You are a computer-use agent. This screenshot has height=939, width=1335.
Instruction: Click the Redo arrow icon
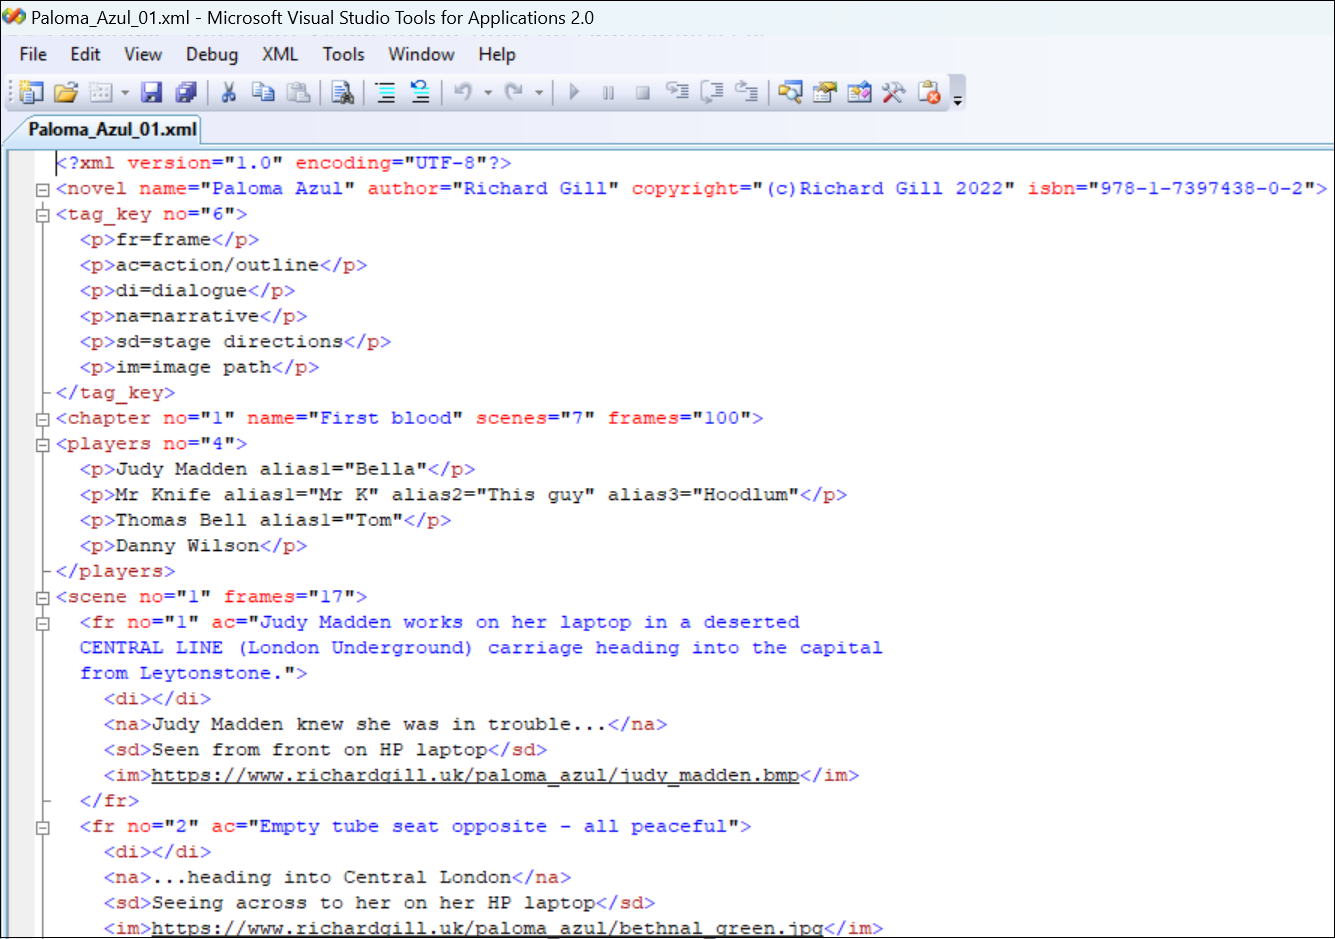point(514,92)
